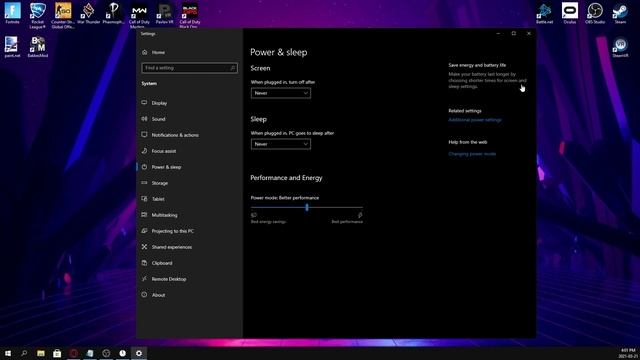Select the OBS Studio desktop icon
This screenshot has width=640, height=360.
point(595,13)
